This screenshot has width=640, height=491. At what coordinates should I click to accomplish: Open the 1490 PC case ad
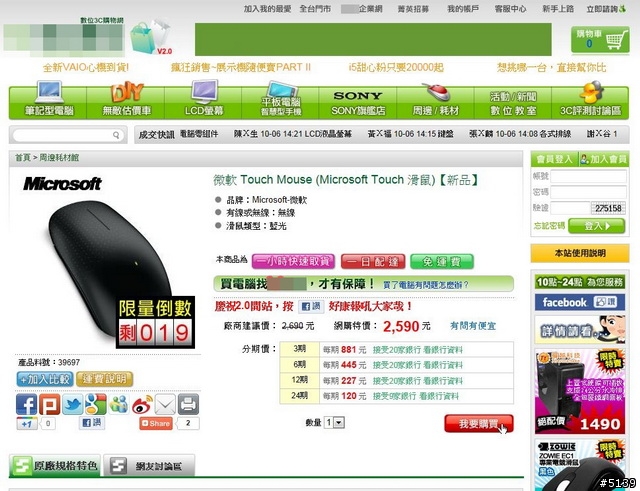(x=580, y=391)
